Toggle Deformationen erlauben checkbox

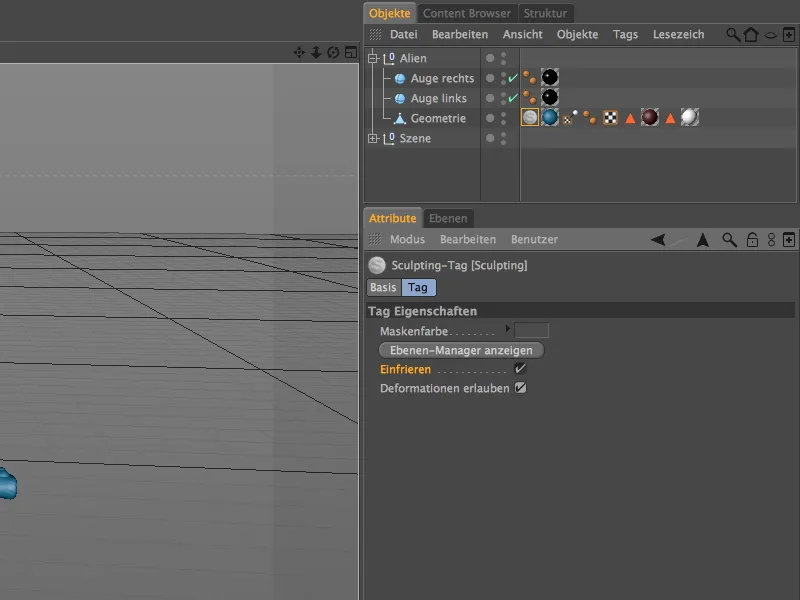coord(520,388)
